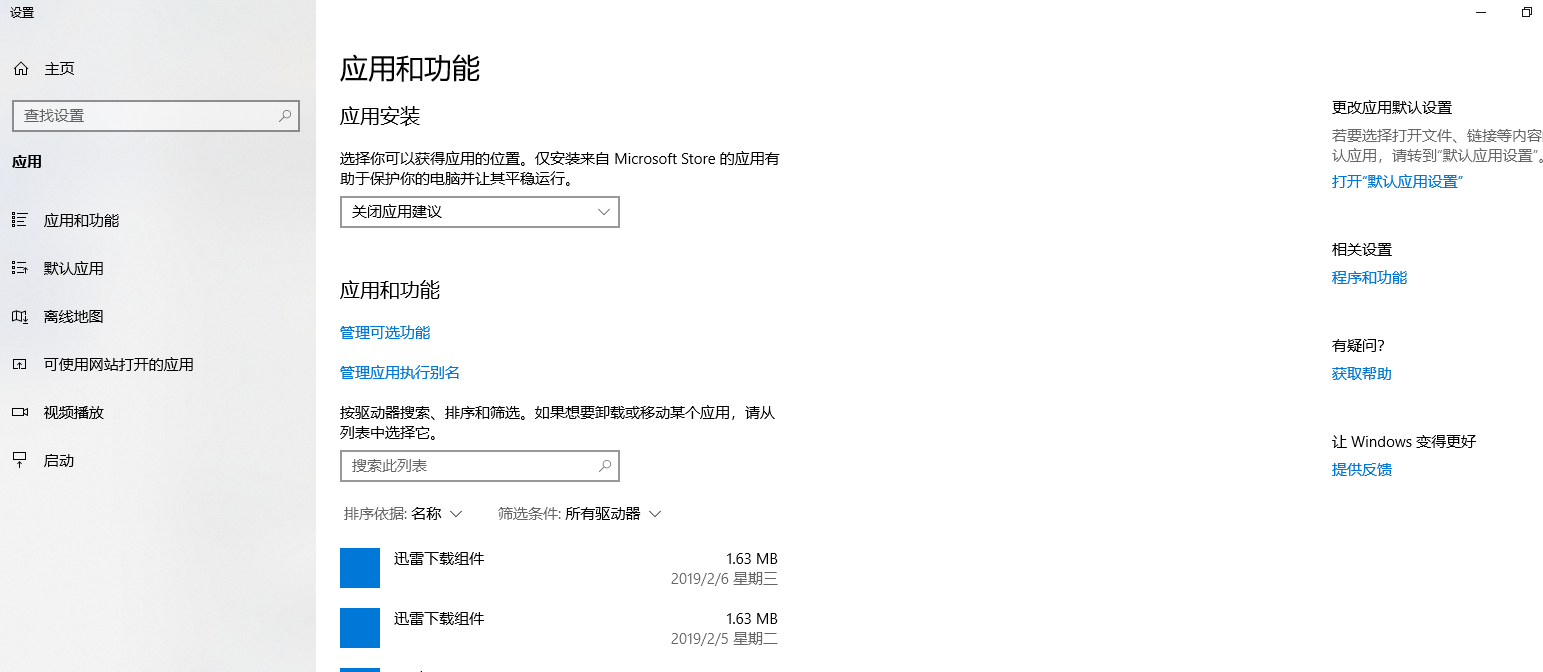Click 打开"默认应用设置" link

click(1398, 182)
